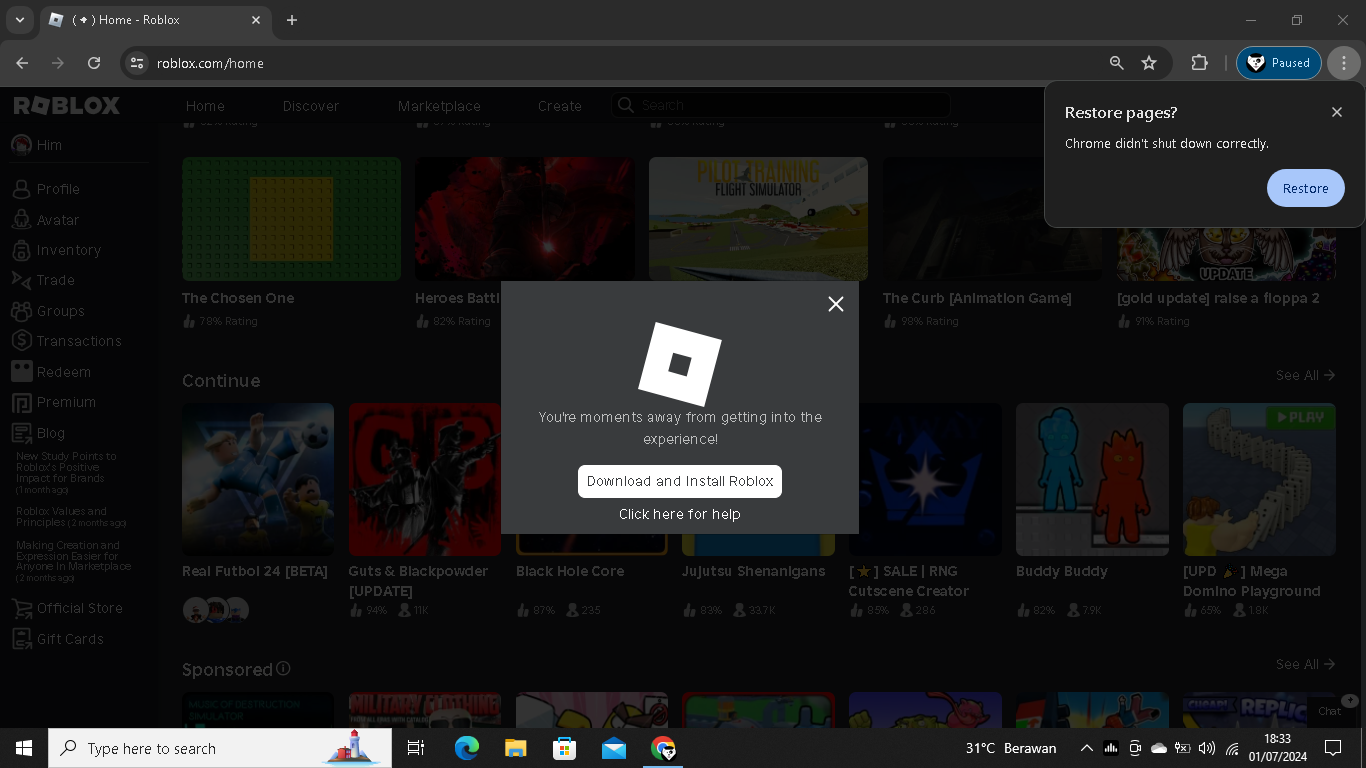This screenshot has height=768, width=1366.
Task: Bookmark this page with the star
Action: (1149, 63)
